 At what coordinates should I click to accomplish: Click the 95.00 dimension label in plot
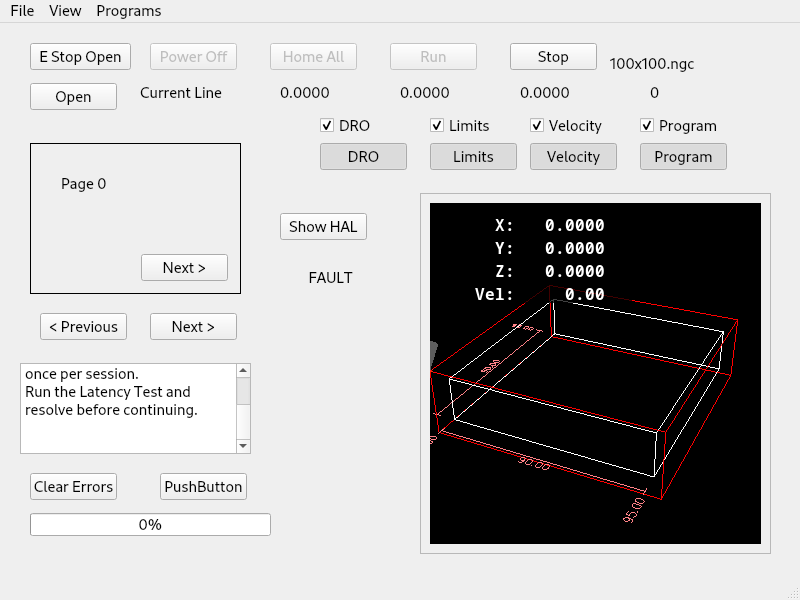[634, 510]
